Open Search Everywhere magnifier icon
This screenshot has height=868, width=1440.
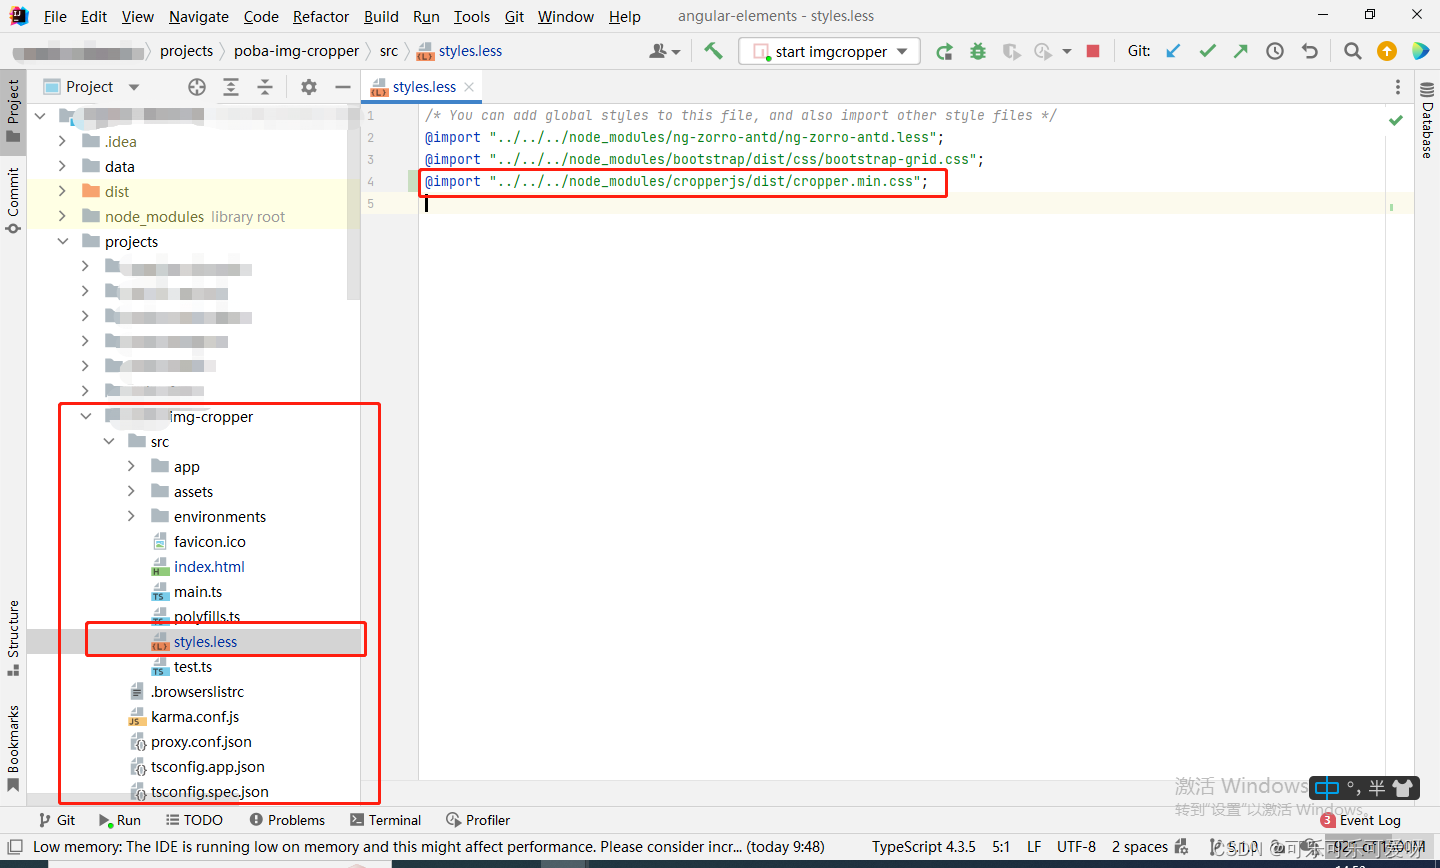(1352, 51)
